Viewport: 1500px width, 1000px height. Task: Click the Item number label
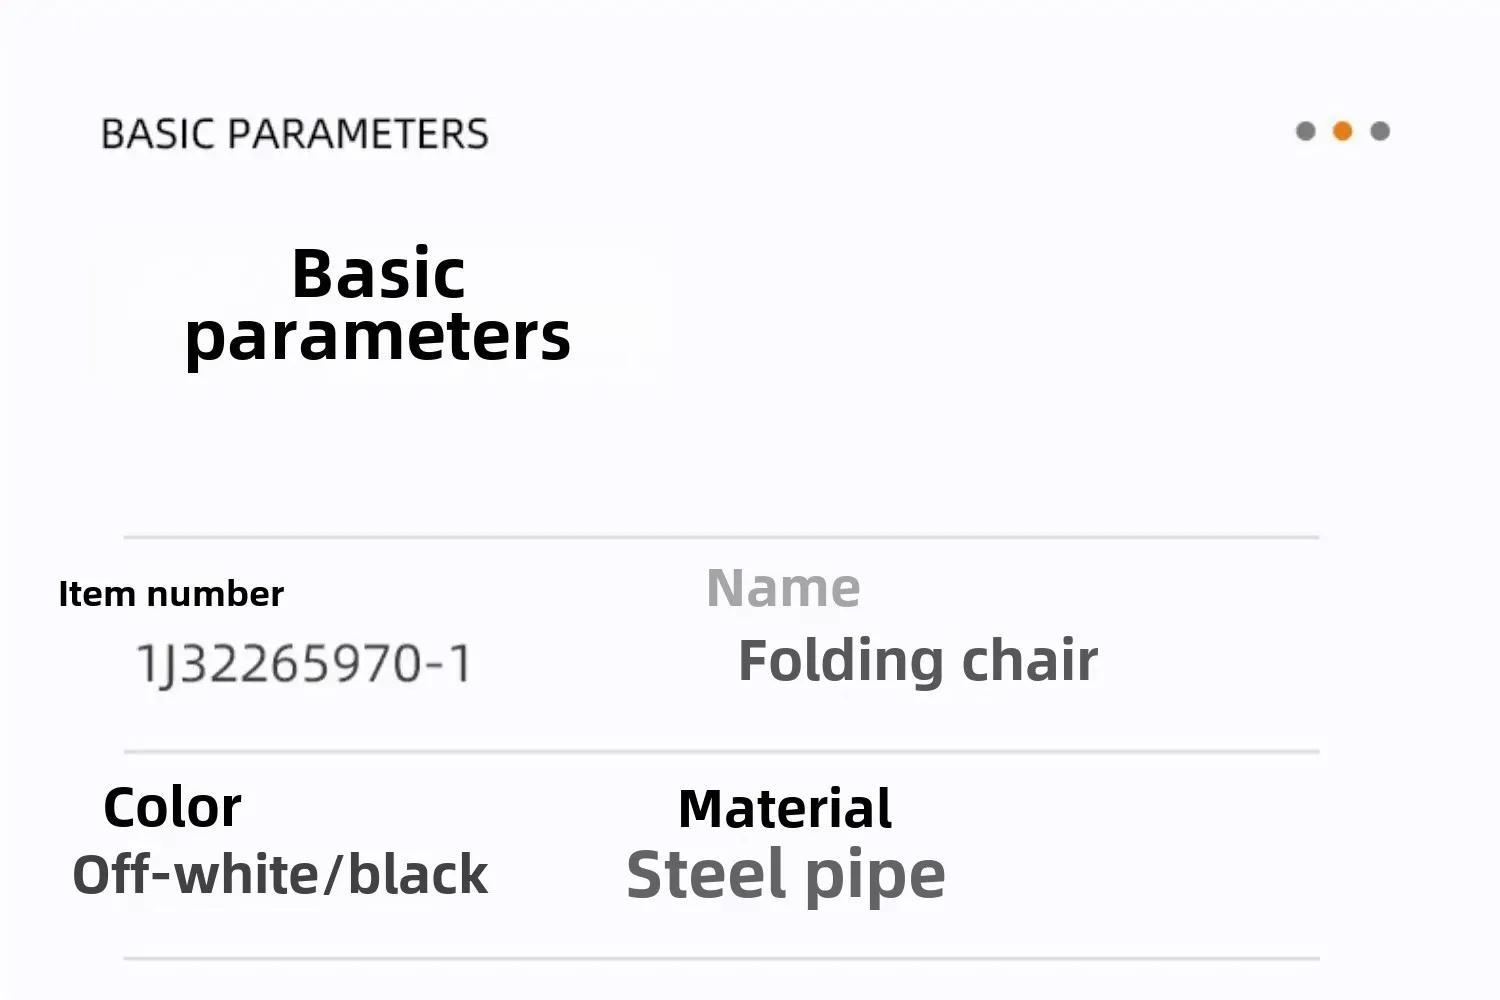pyautogui.click(x=171, y=594)
